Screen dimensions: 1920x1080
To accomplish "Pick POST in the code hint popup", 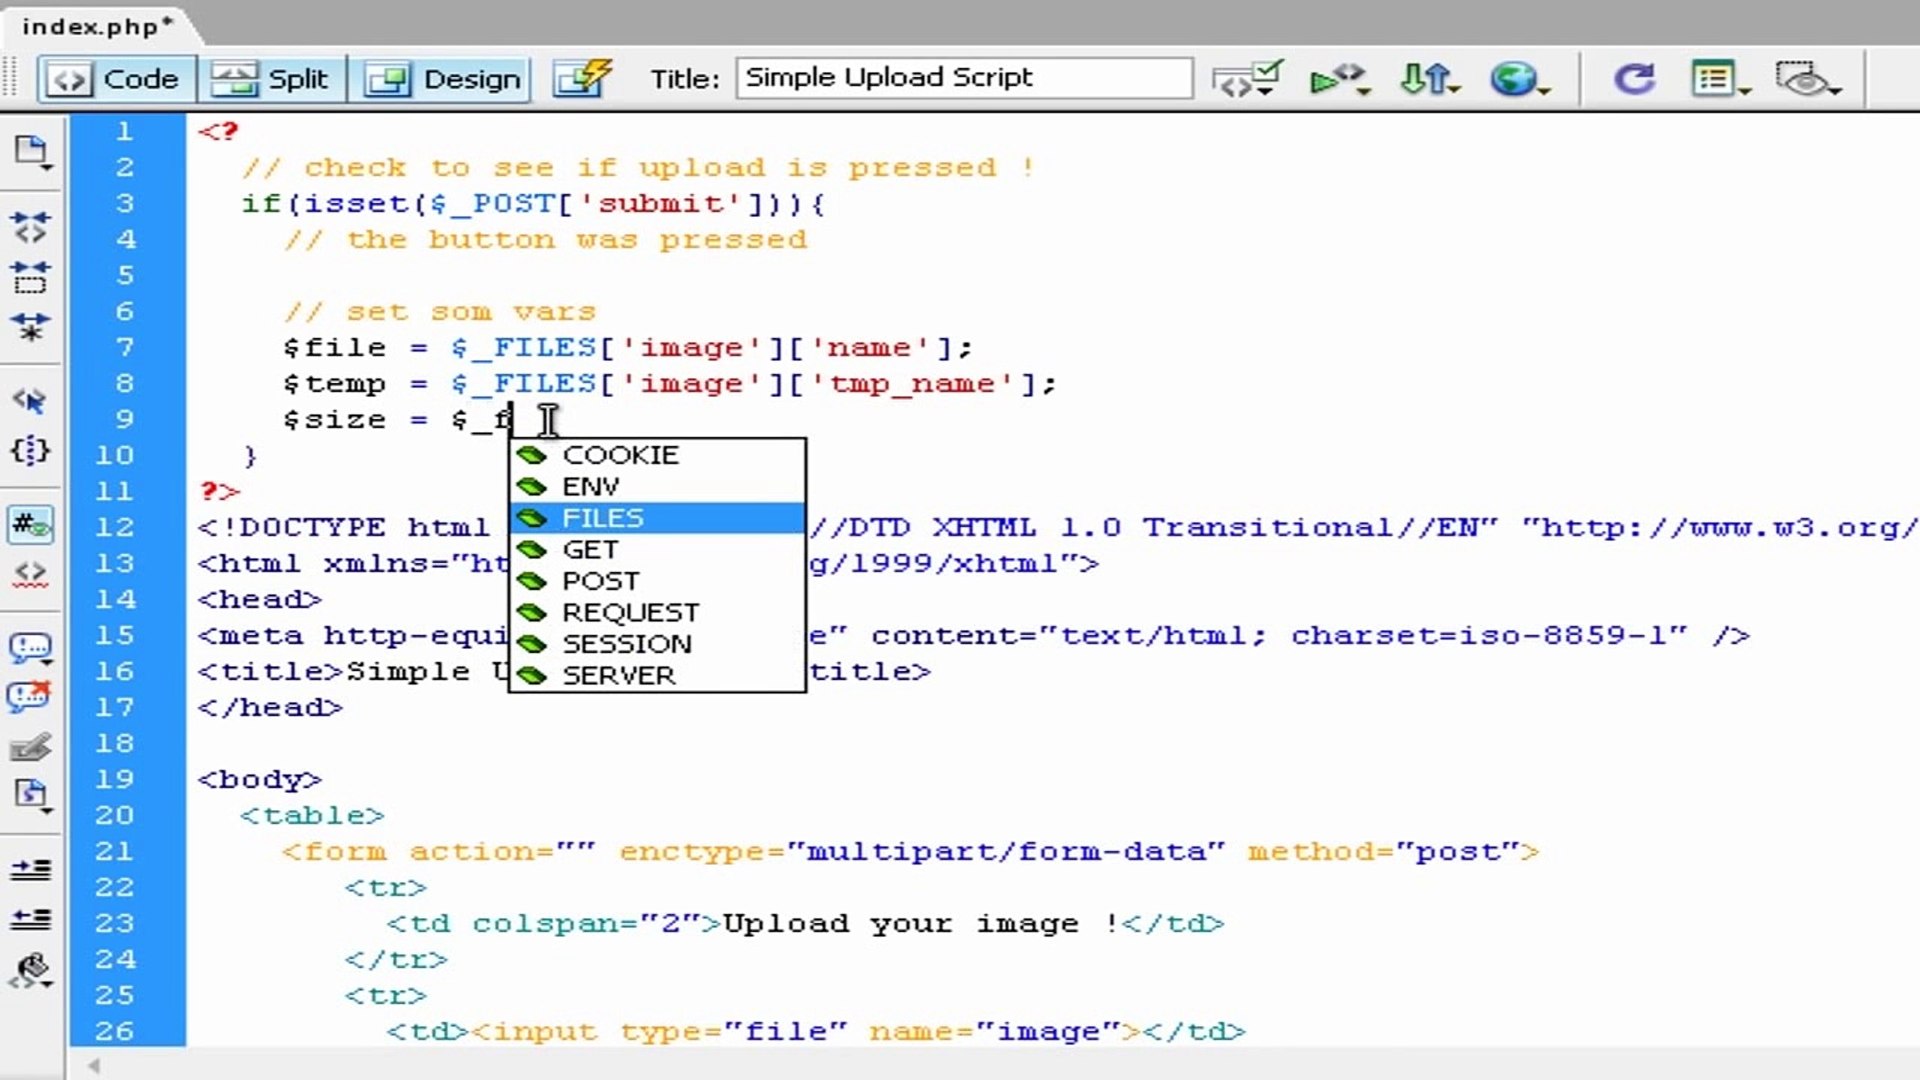I will click(x=600, y=581).
